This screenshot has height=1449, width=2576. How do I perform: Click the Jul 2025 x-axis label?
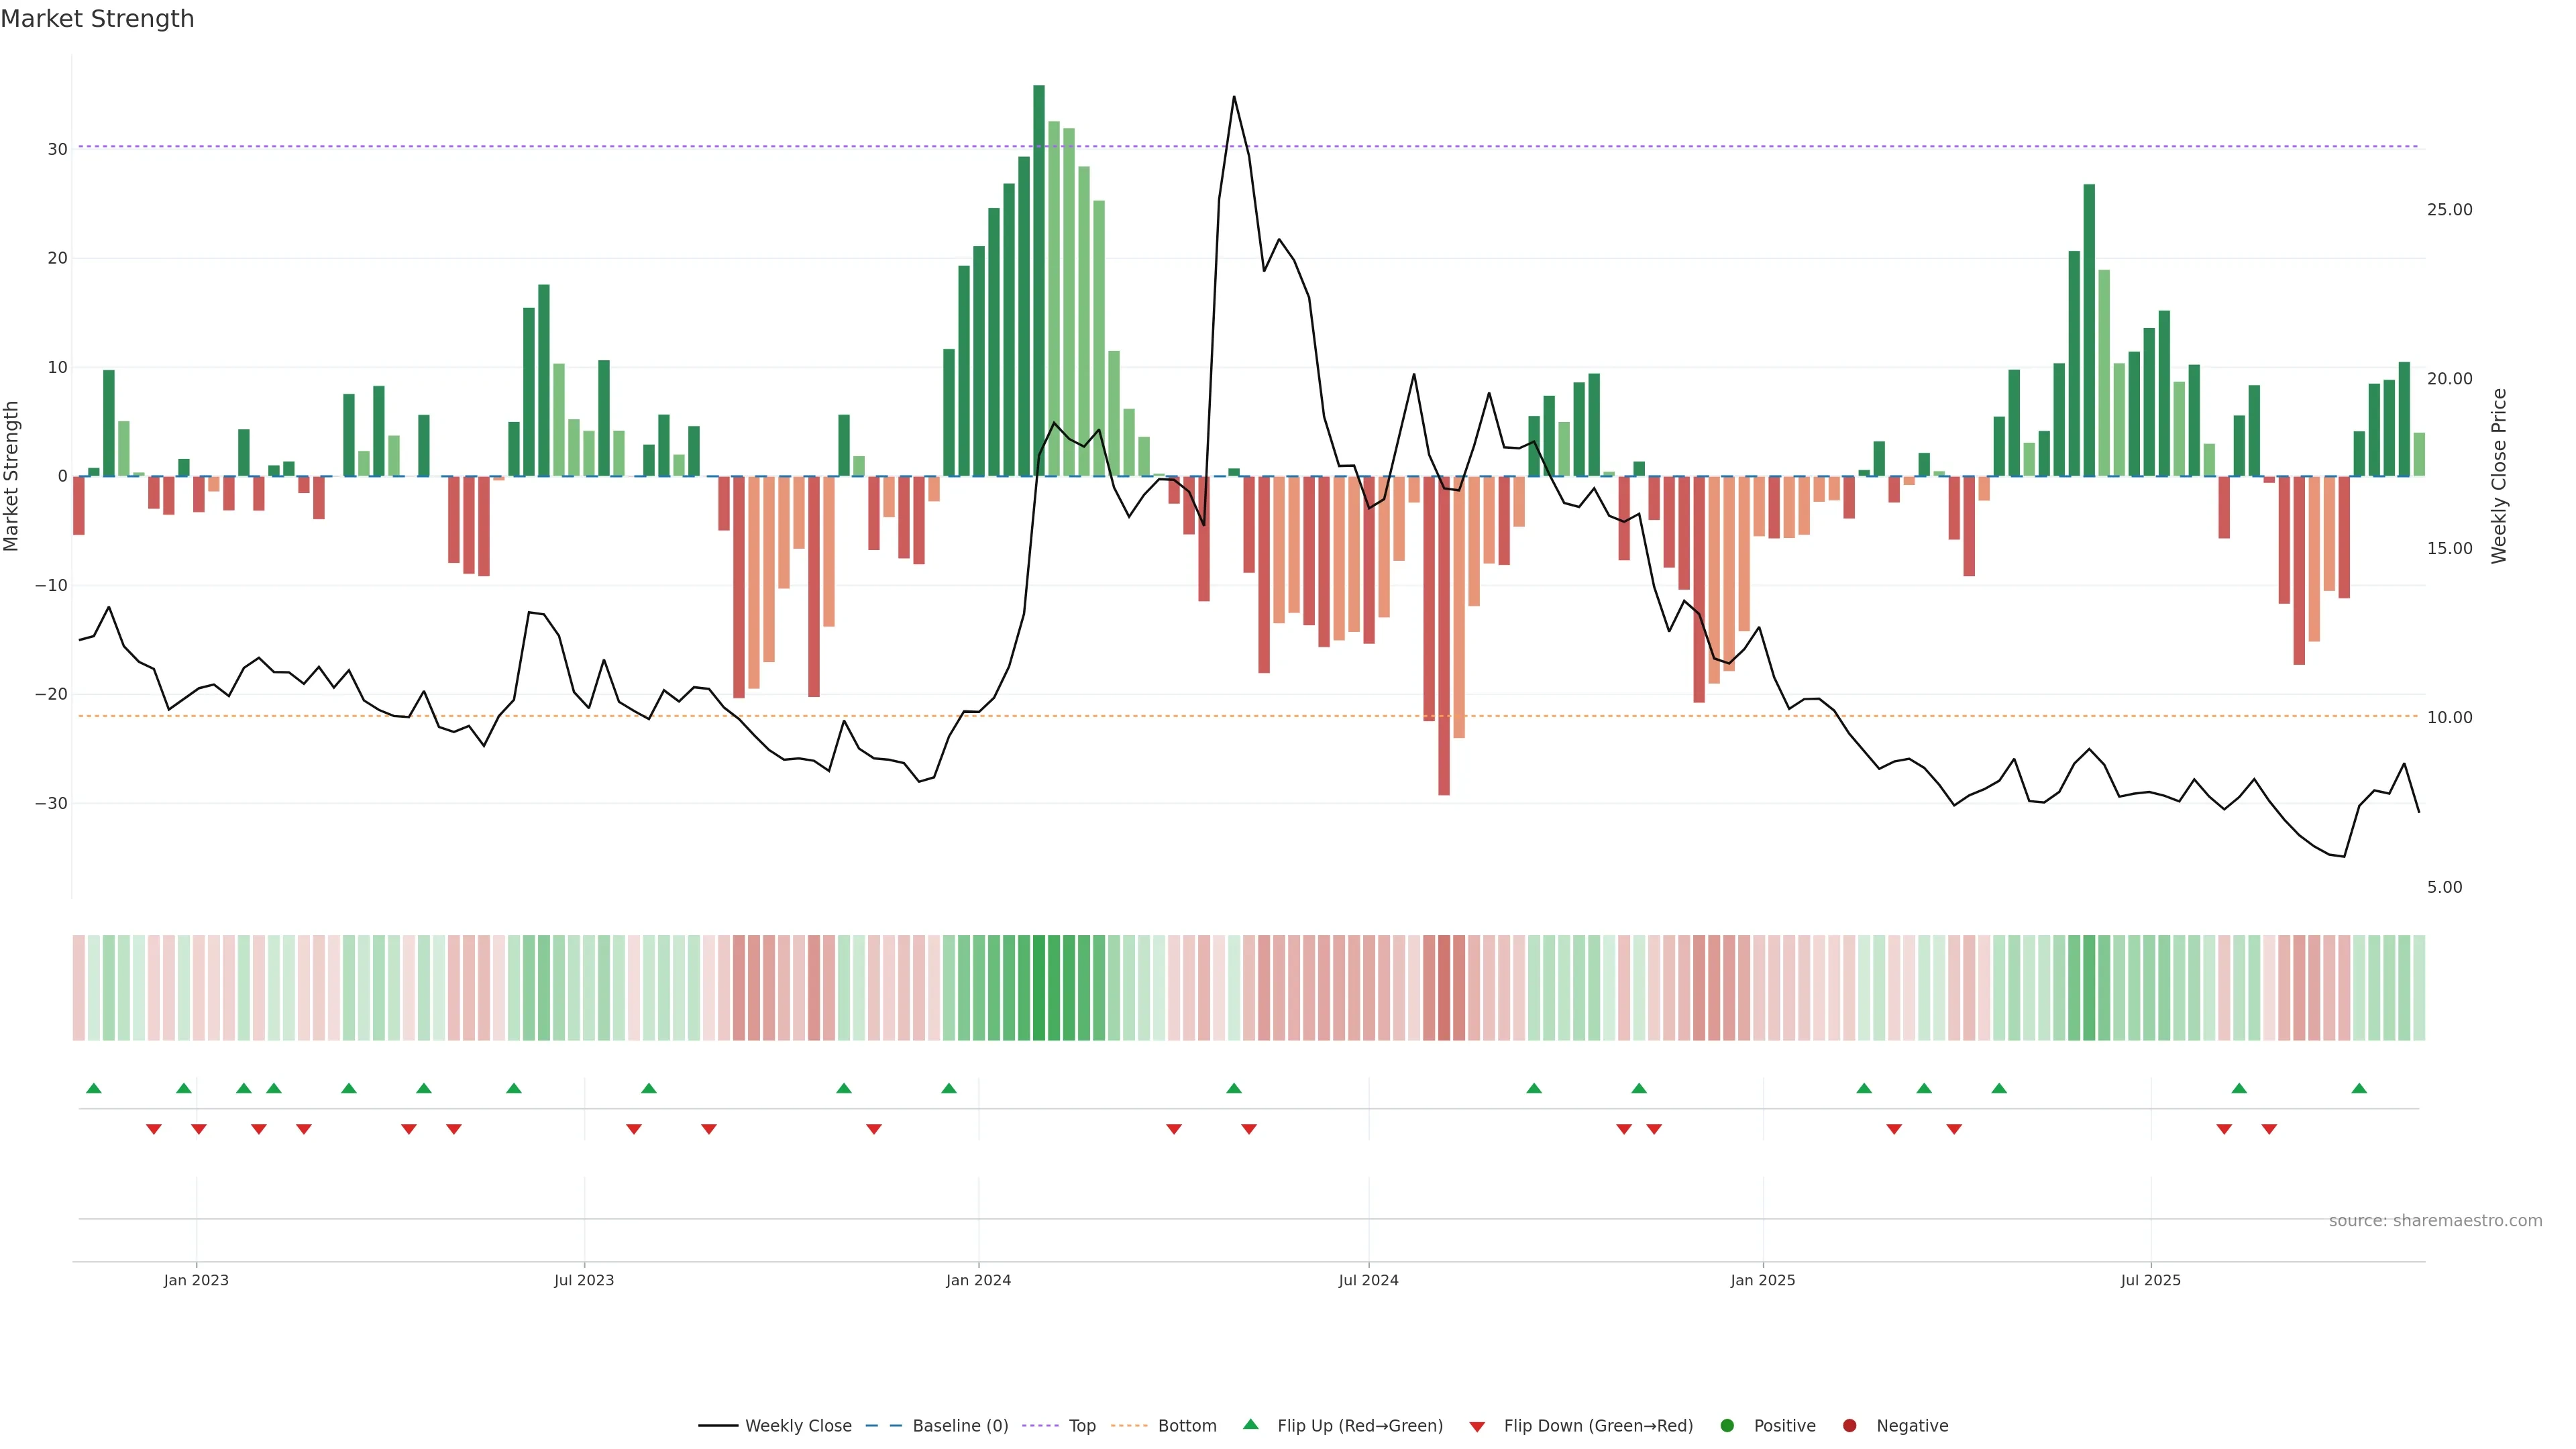pos(2150,1280)
